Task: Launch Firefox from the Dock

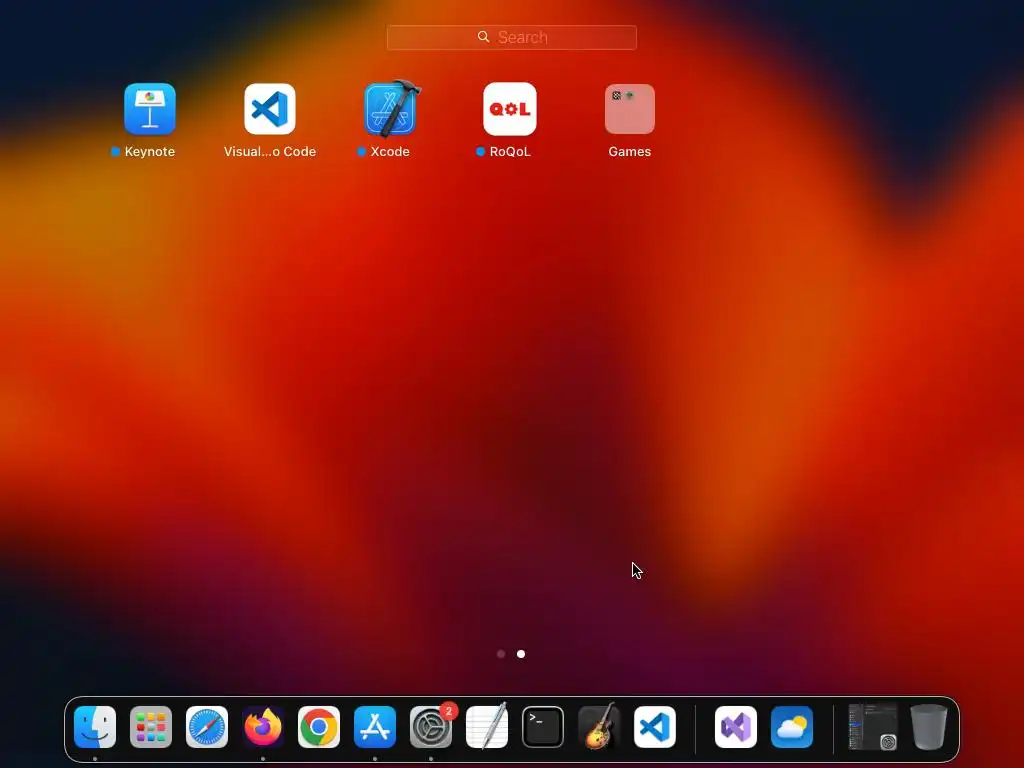Action: click(263, 727)
